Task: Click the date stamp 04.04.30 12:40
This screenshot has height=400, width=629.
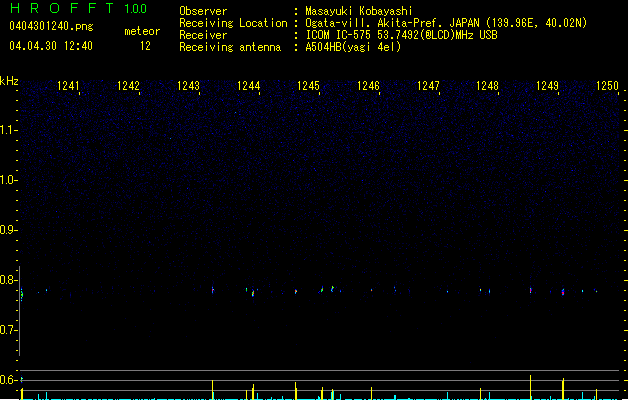Action: [51, 46]
